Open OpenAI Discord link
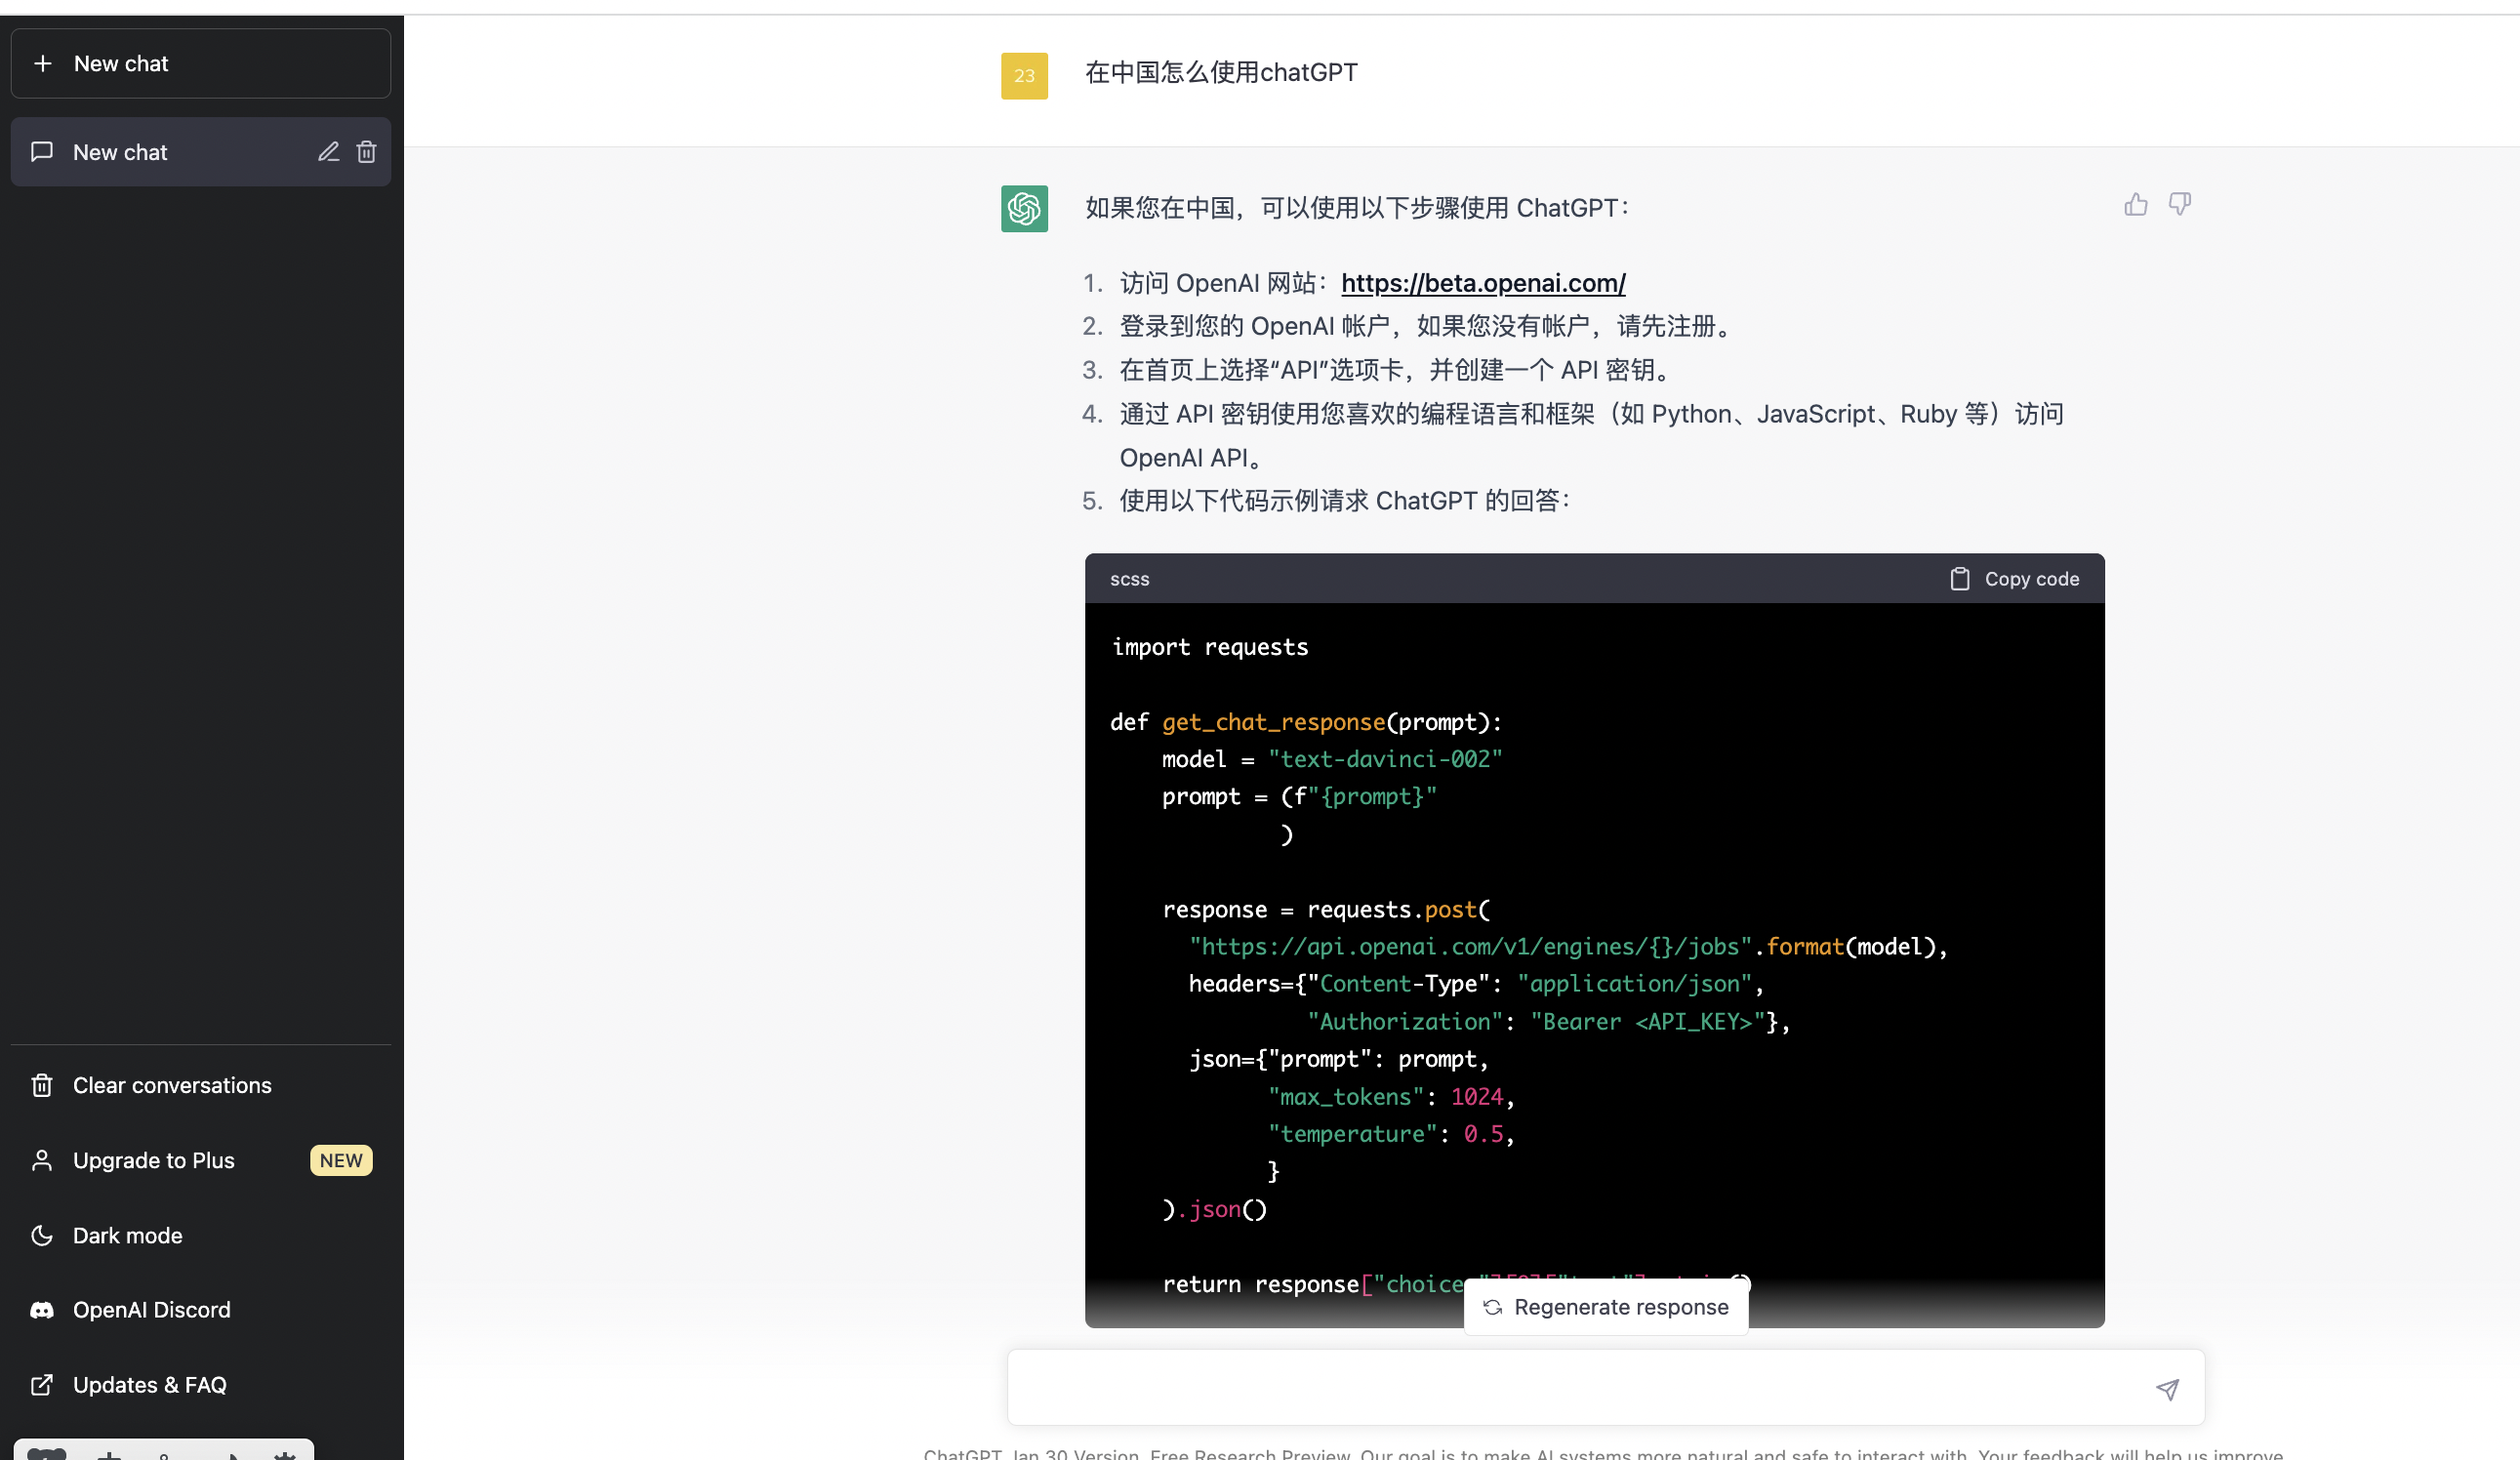 pos(200,1310)
